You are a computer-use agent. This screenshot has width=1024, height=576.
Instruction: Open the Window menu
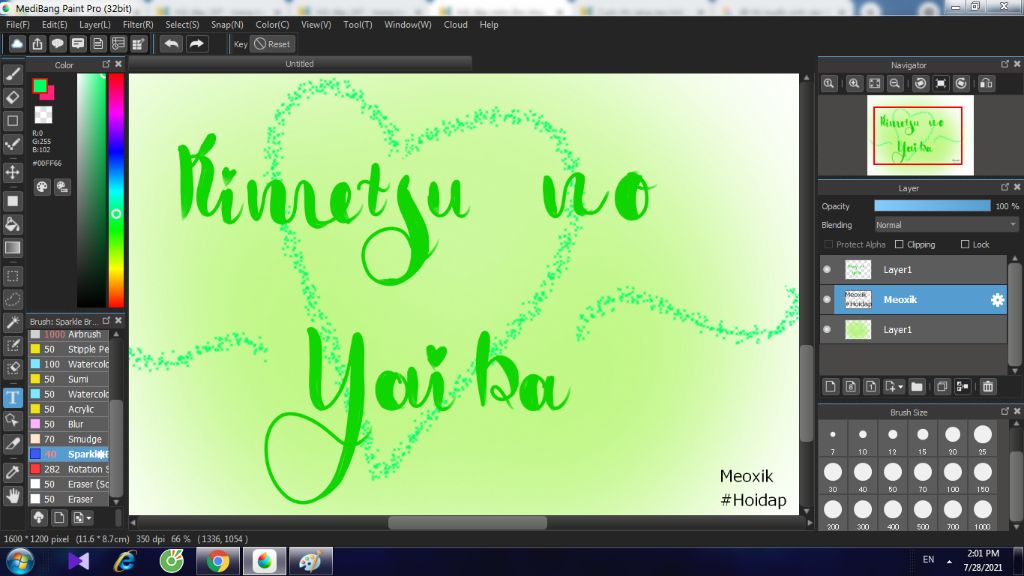(408, 25)
